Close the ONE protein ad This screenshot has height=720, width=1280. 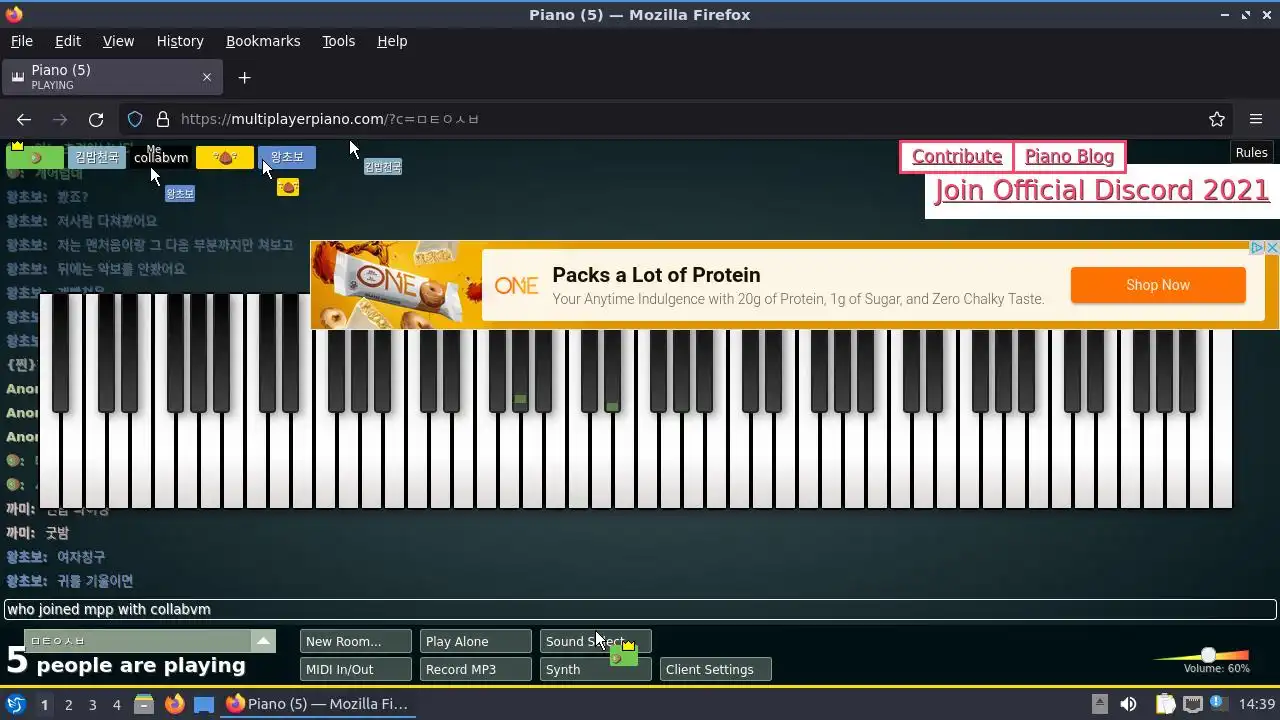point(1272,247)
